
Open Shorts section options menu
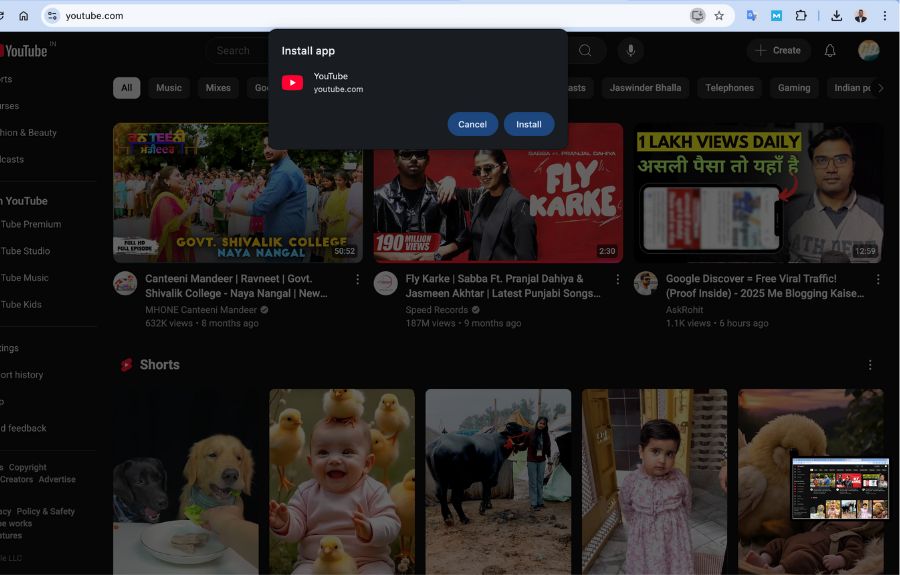(870, 365)
